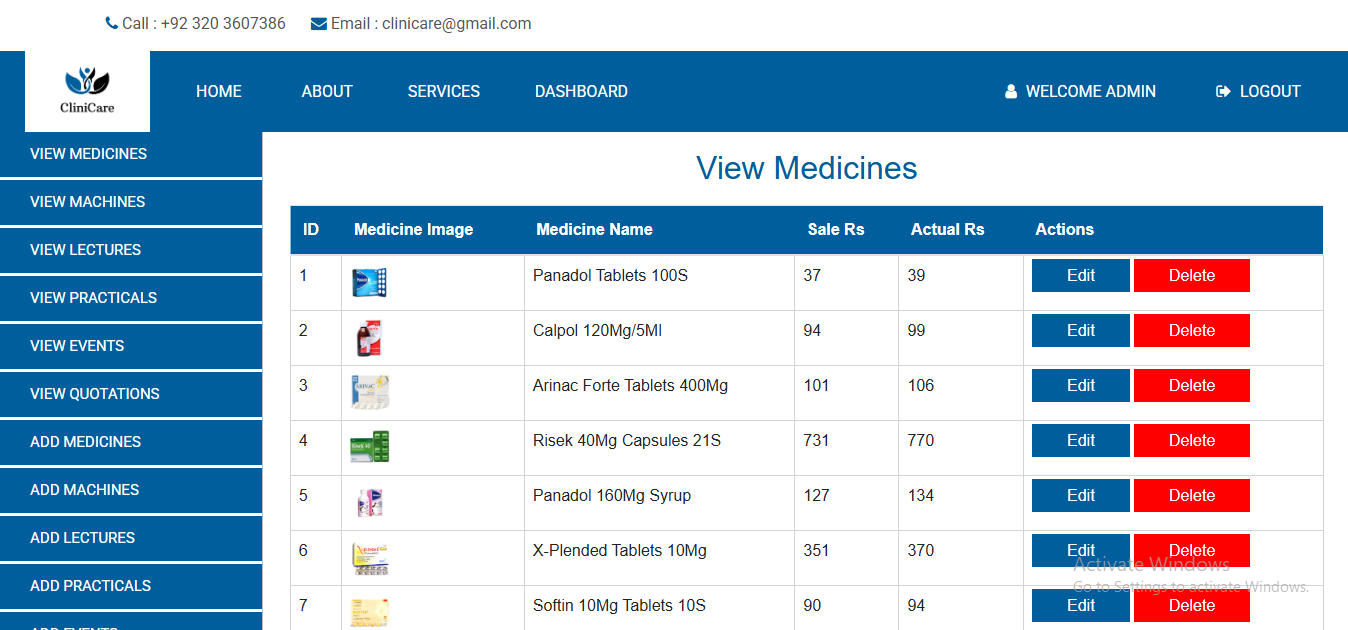Select the actual price 770
The width and height of the screenshot is (1348, 630).
[921, 440]
